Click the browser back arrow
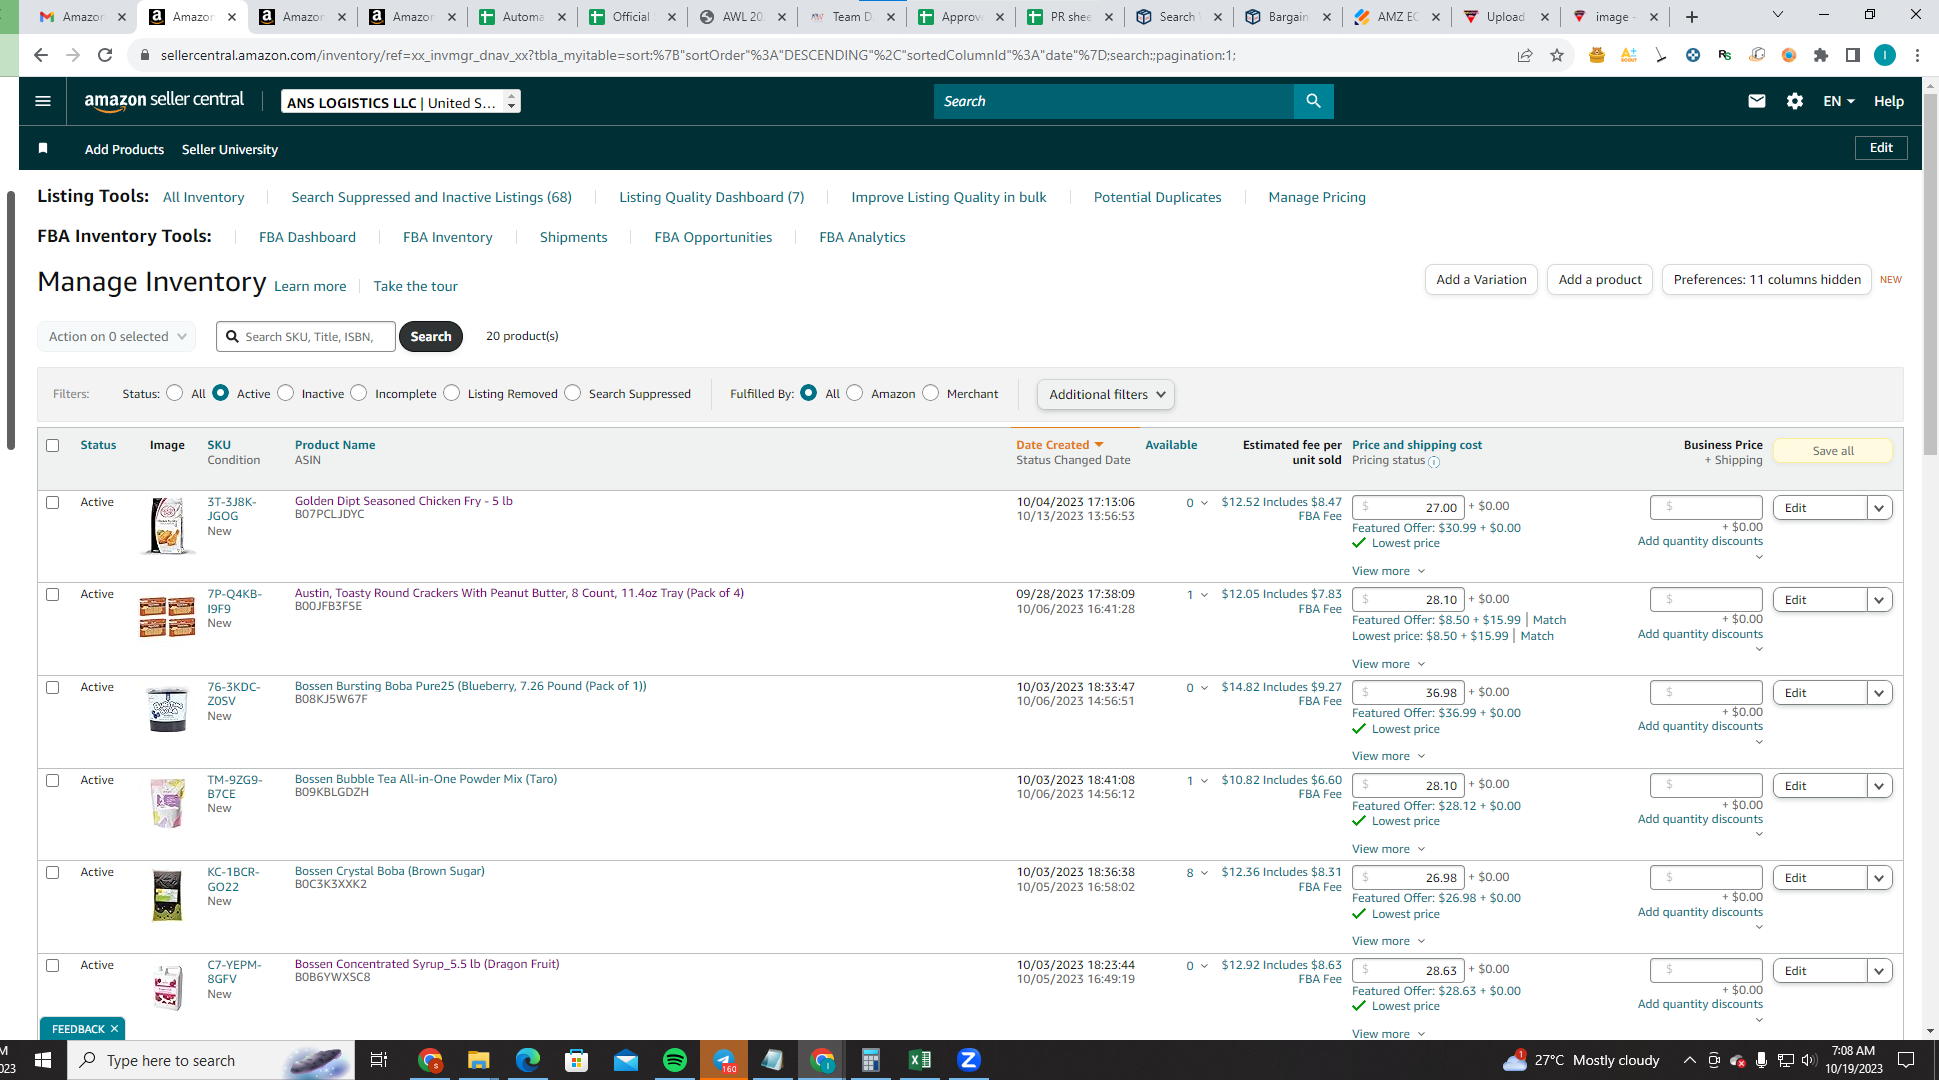 (40, 55)
